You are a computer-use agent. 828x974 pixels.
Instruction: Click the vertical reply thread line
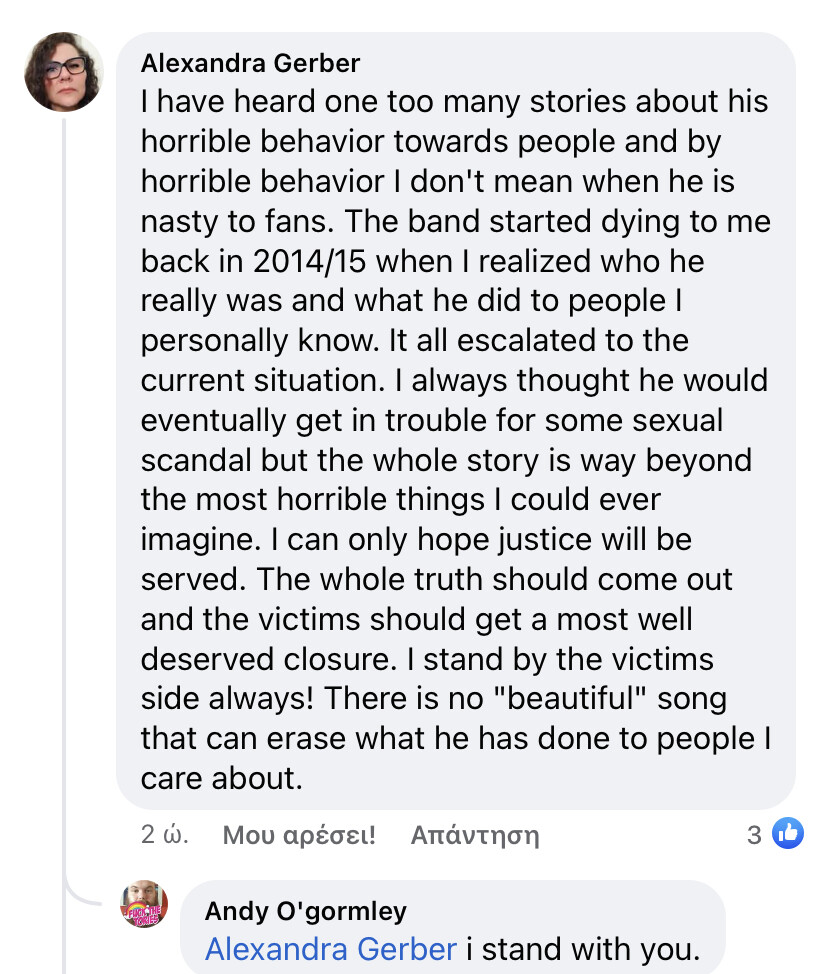pyautogui.click(x=63, y=497)
